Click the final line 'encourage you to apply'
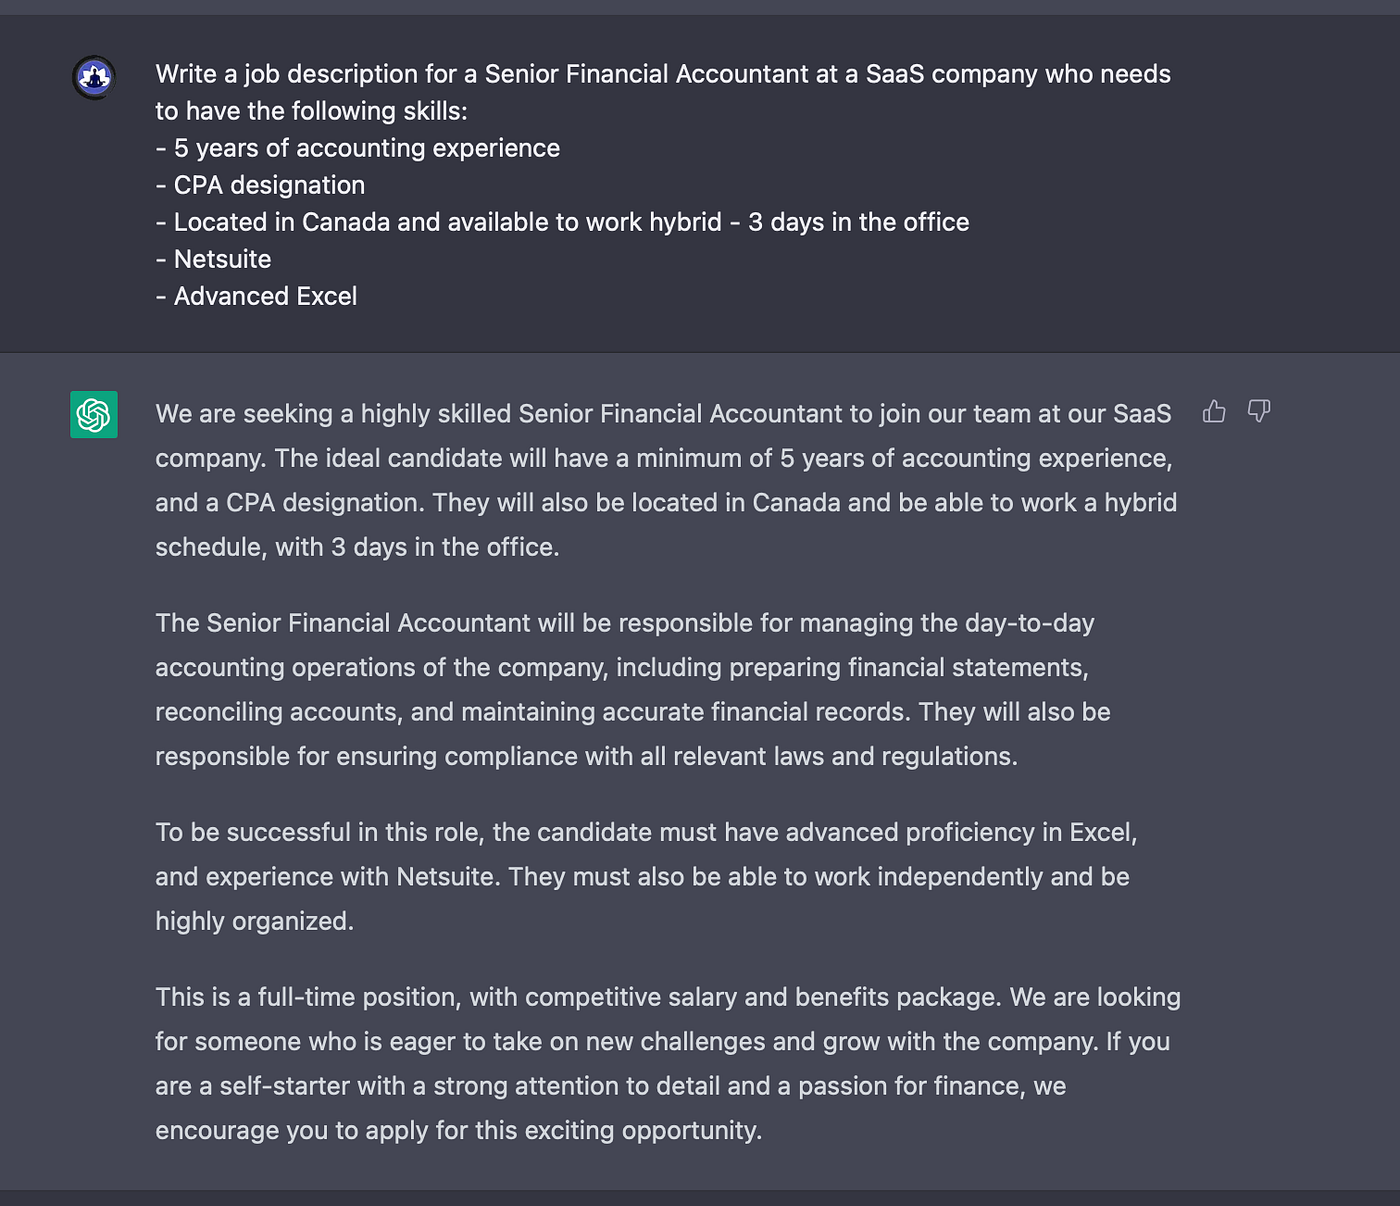The width and height of the screenshot is (1400, 1206). (459, 1130)
